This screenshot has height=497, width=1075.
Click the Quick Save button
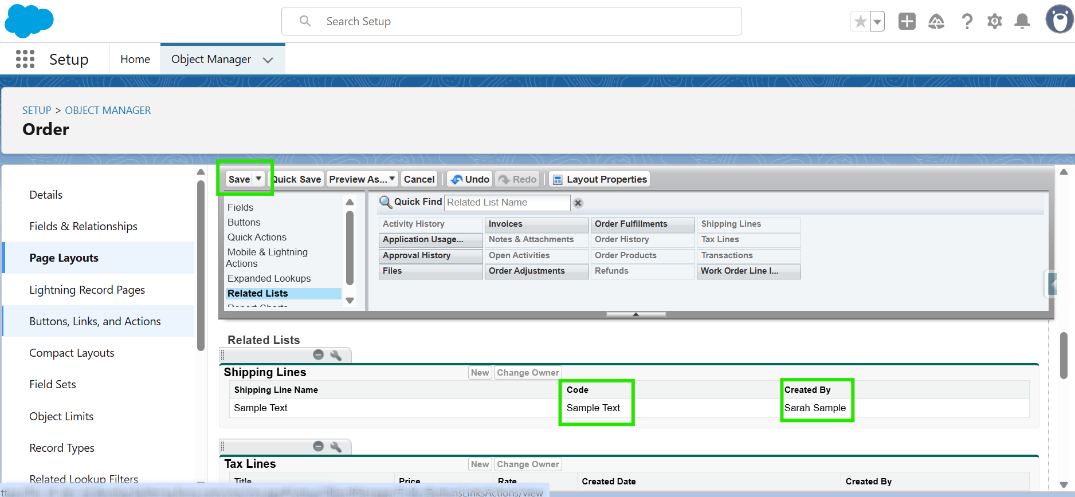pos(297,179)
